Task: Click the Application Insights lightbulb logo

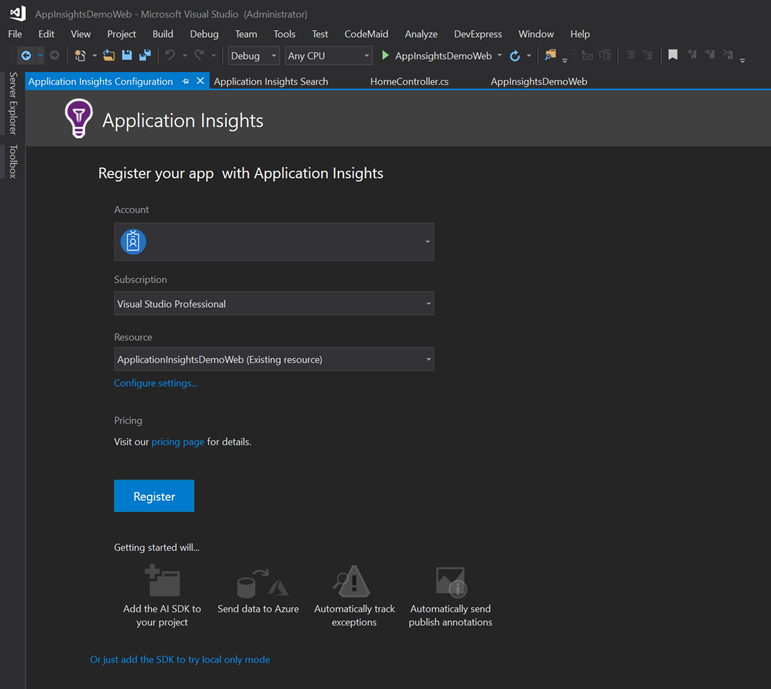Action: pyautogui.click(x=79, y=118)
